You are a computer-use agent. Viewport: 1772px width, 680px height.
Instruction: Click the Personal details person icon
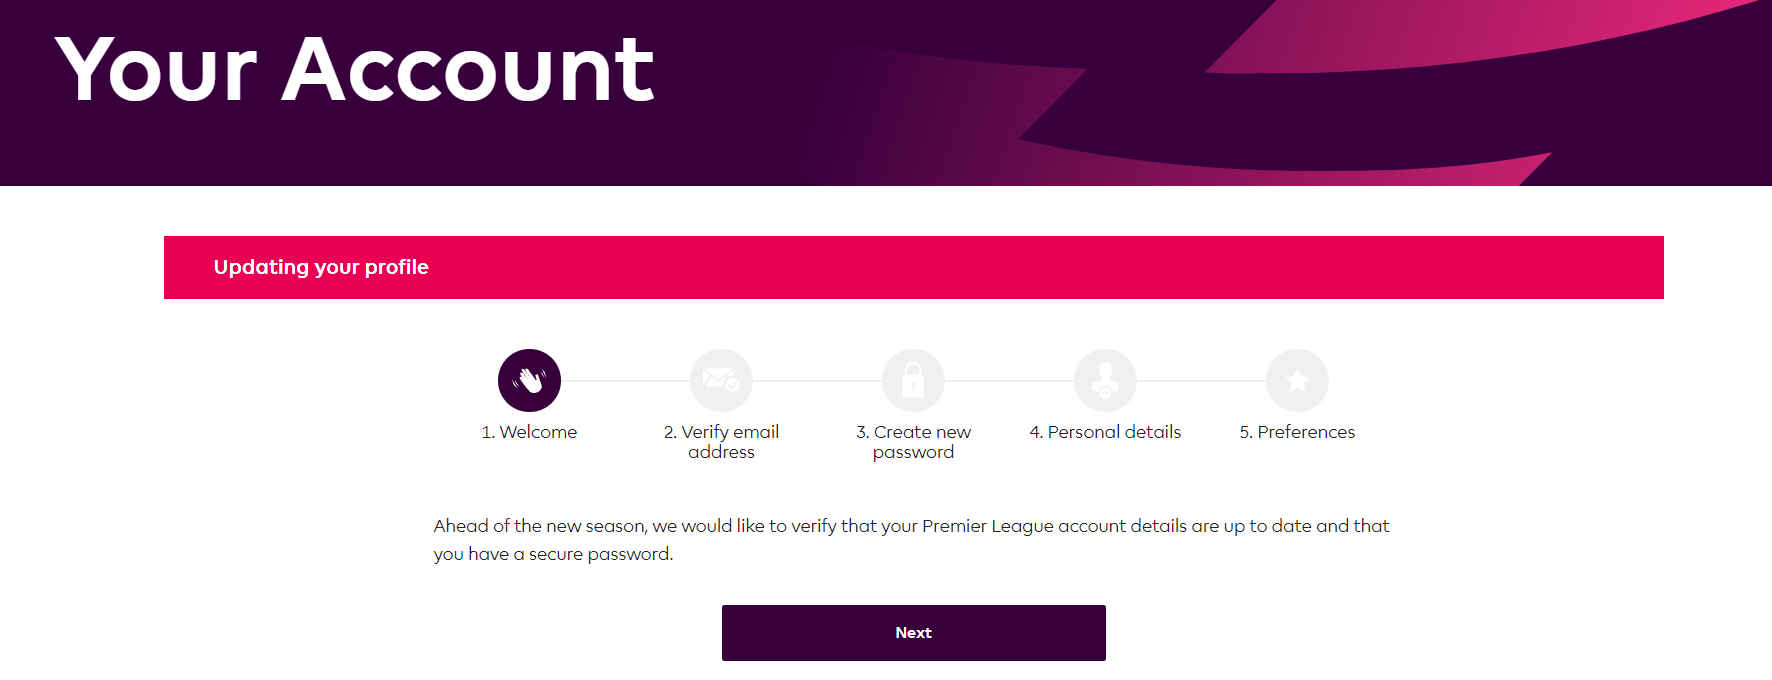1105,380
